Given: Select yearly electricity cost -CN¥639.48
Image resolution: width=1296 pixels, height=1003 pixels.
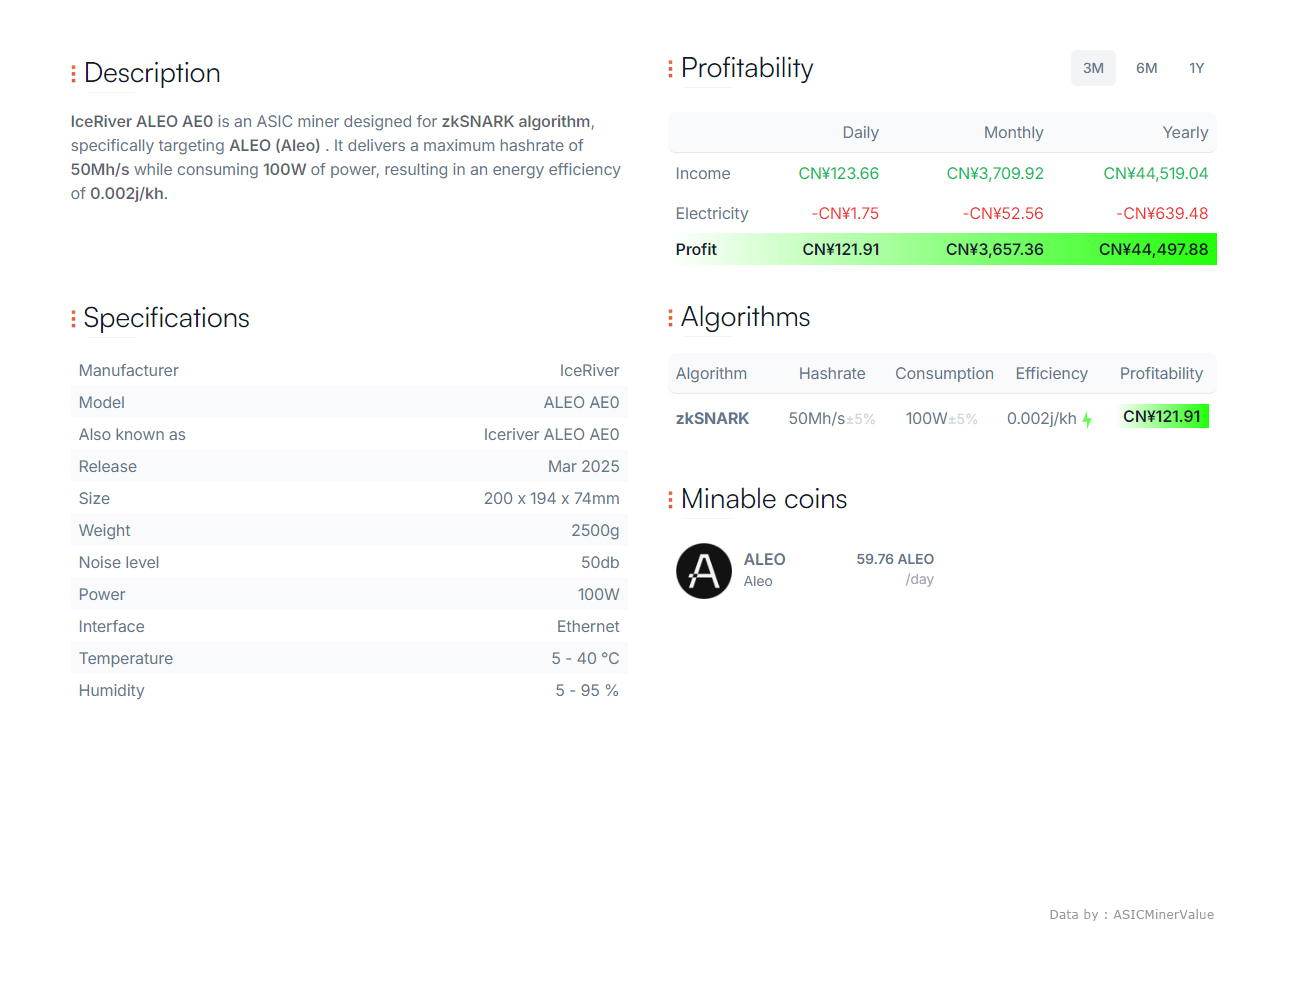Looking at the screenshot, I should pyautogui.click(x=1162, y=213).
